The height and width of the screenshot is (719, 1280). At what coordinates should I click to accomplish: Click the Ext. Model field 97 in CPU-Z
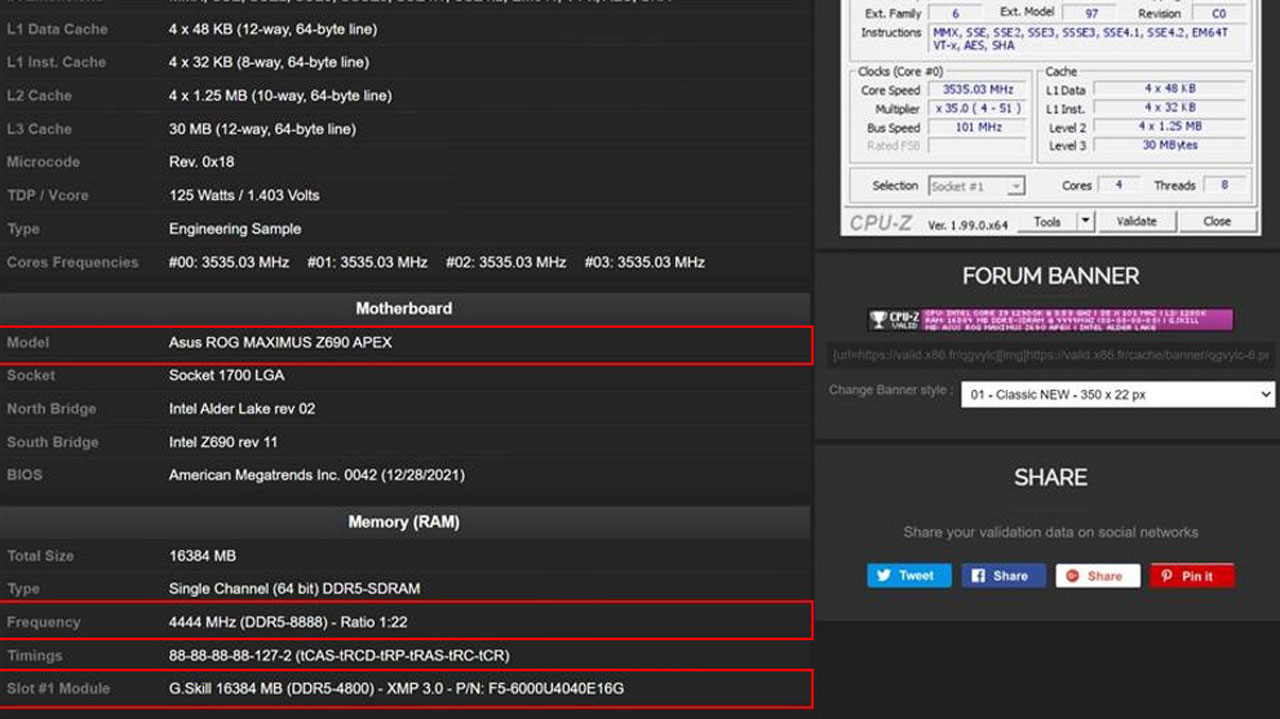1091,13
